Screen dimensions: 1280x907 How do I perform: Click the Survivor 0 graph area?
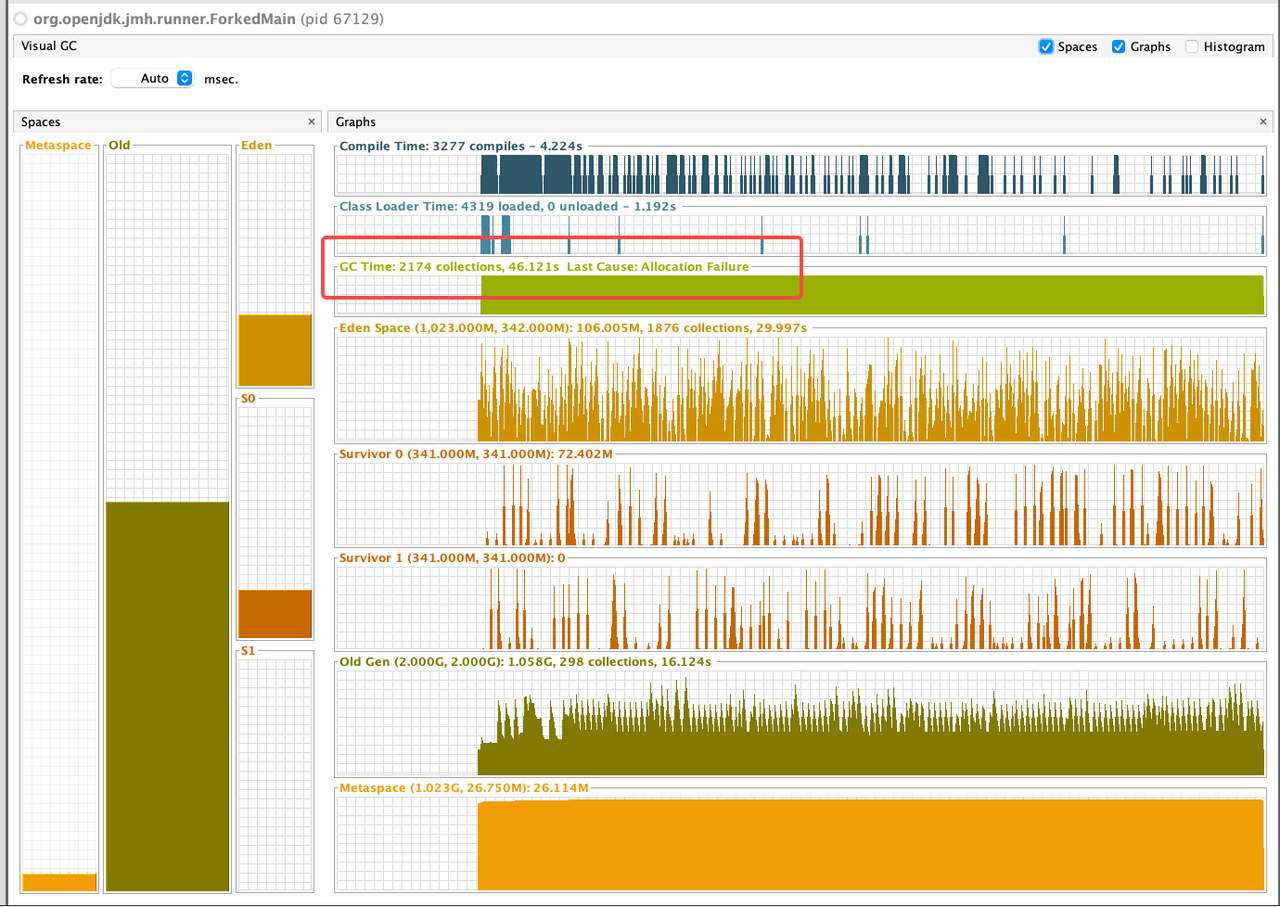[x=800, y=503]
